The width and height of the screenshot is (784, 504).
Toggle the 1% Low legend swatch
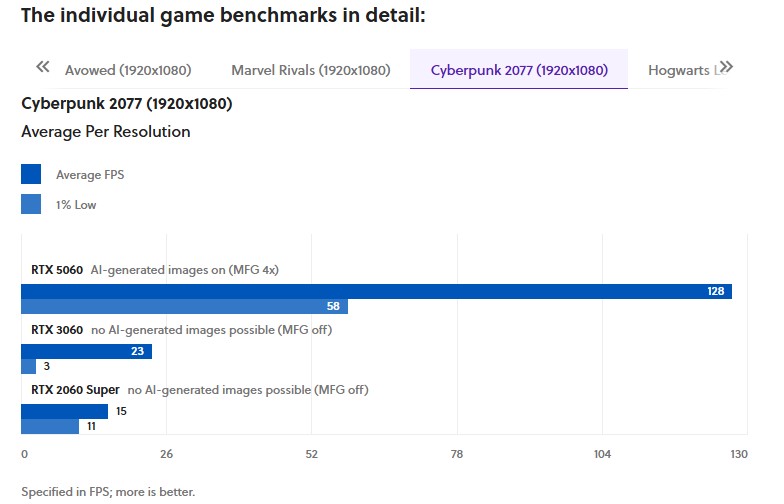coord(31,204)
